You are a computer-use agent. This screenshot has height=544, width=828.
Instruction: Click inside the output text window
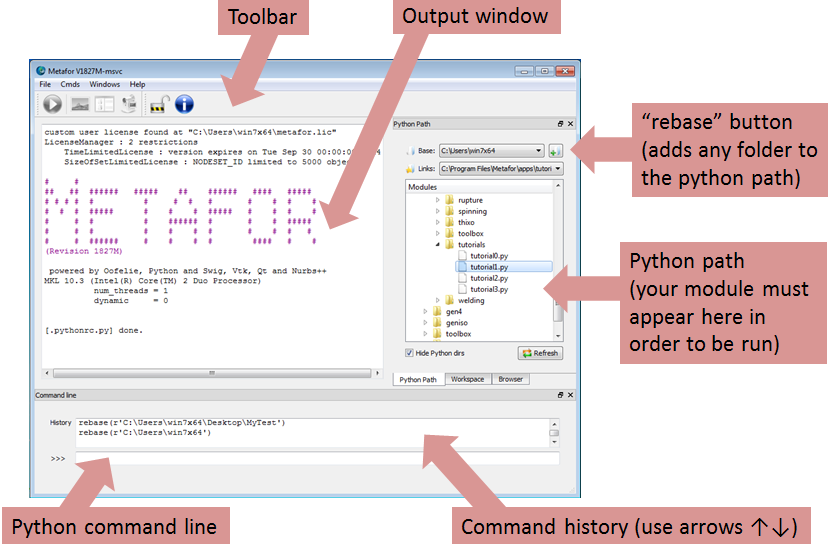[212, 246]
